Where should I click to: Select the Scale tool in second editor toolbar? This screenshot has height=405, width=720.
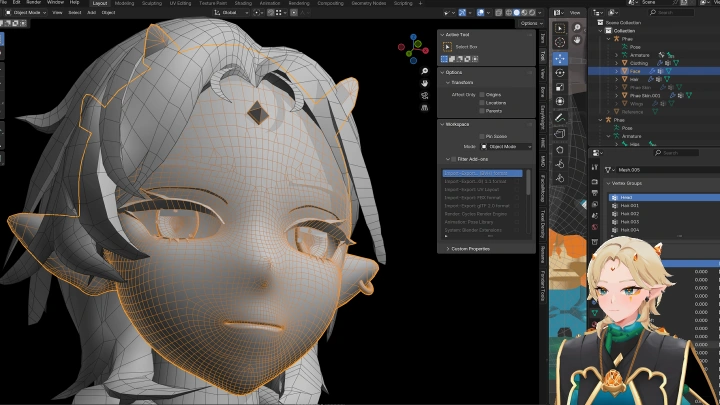(560, 87)
